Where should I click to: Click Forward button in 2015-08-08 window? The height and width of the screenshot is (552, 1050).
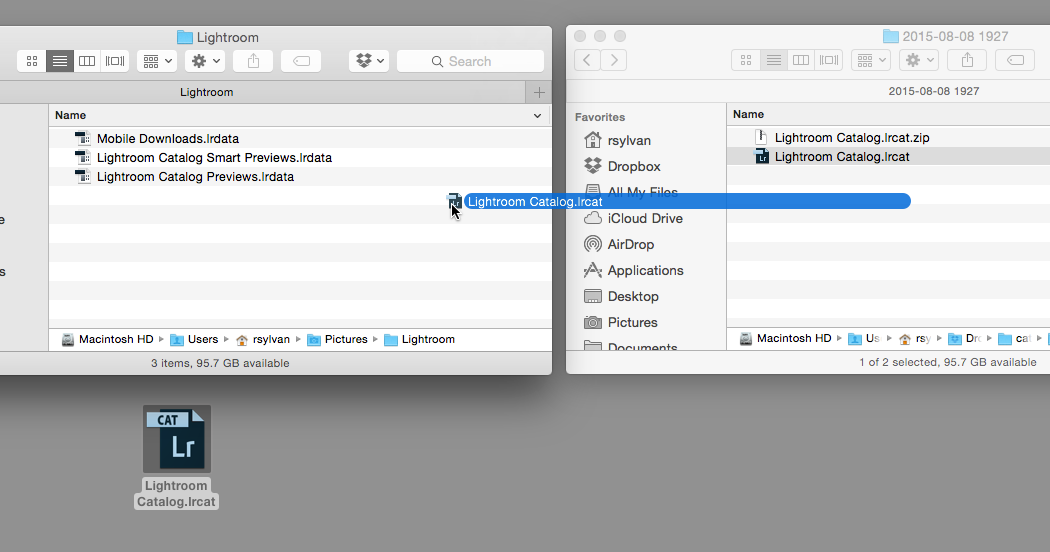[614, 60]
